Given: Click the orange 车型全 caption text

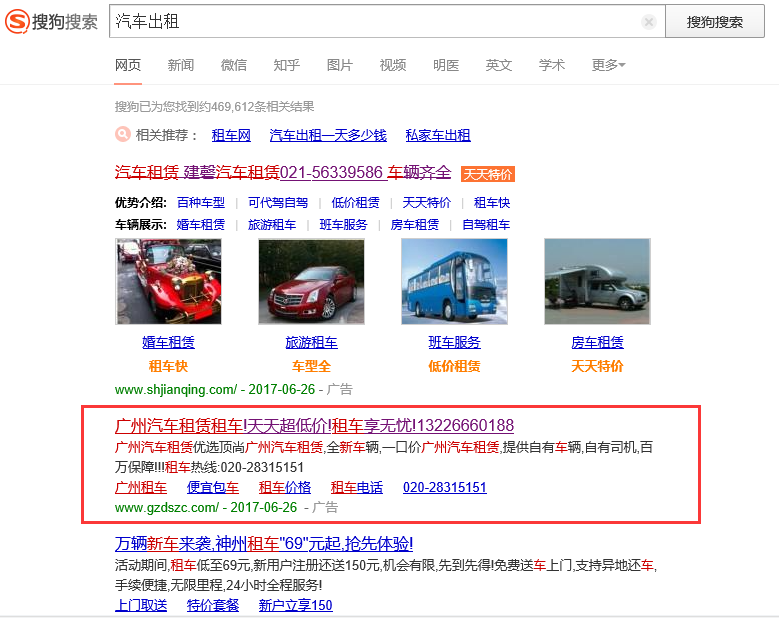Looking at the screenshot, I should tap(312, 366).
